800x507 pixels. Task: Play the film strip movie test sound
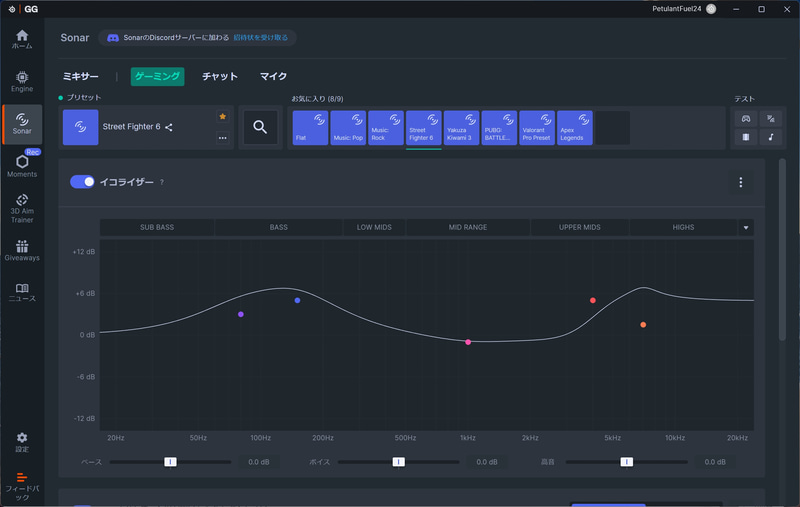point(746,137)
